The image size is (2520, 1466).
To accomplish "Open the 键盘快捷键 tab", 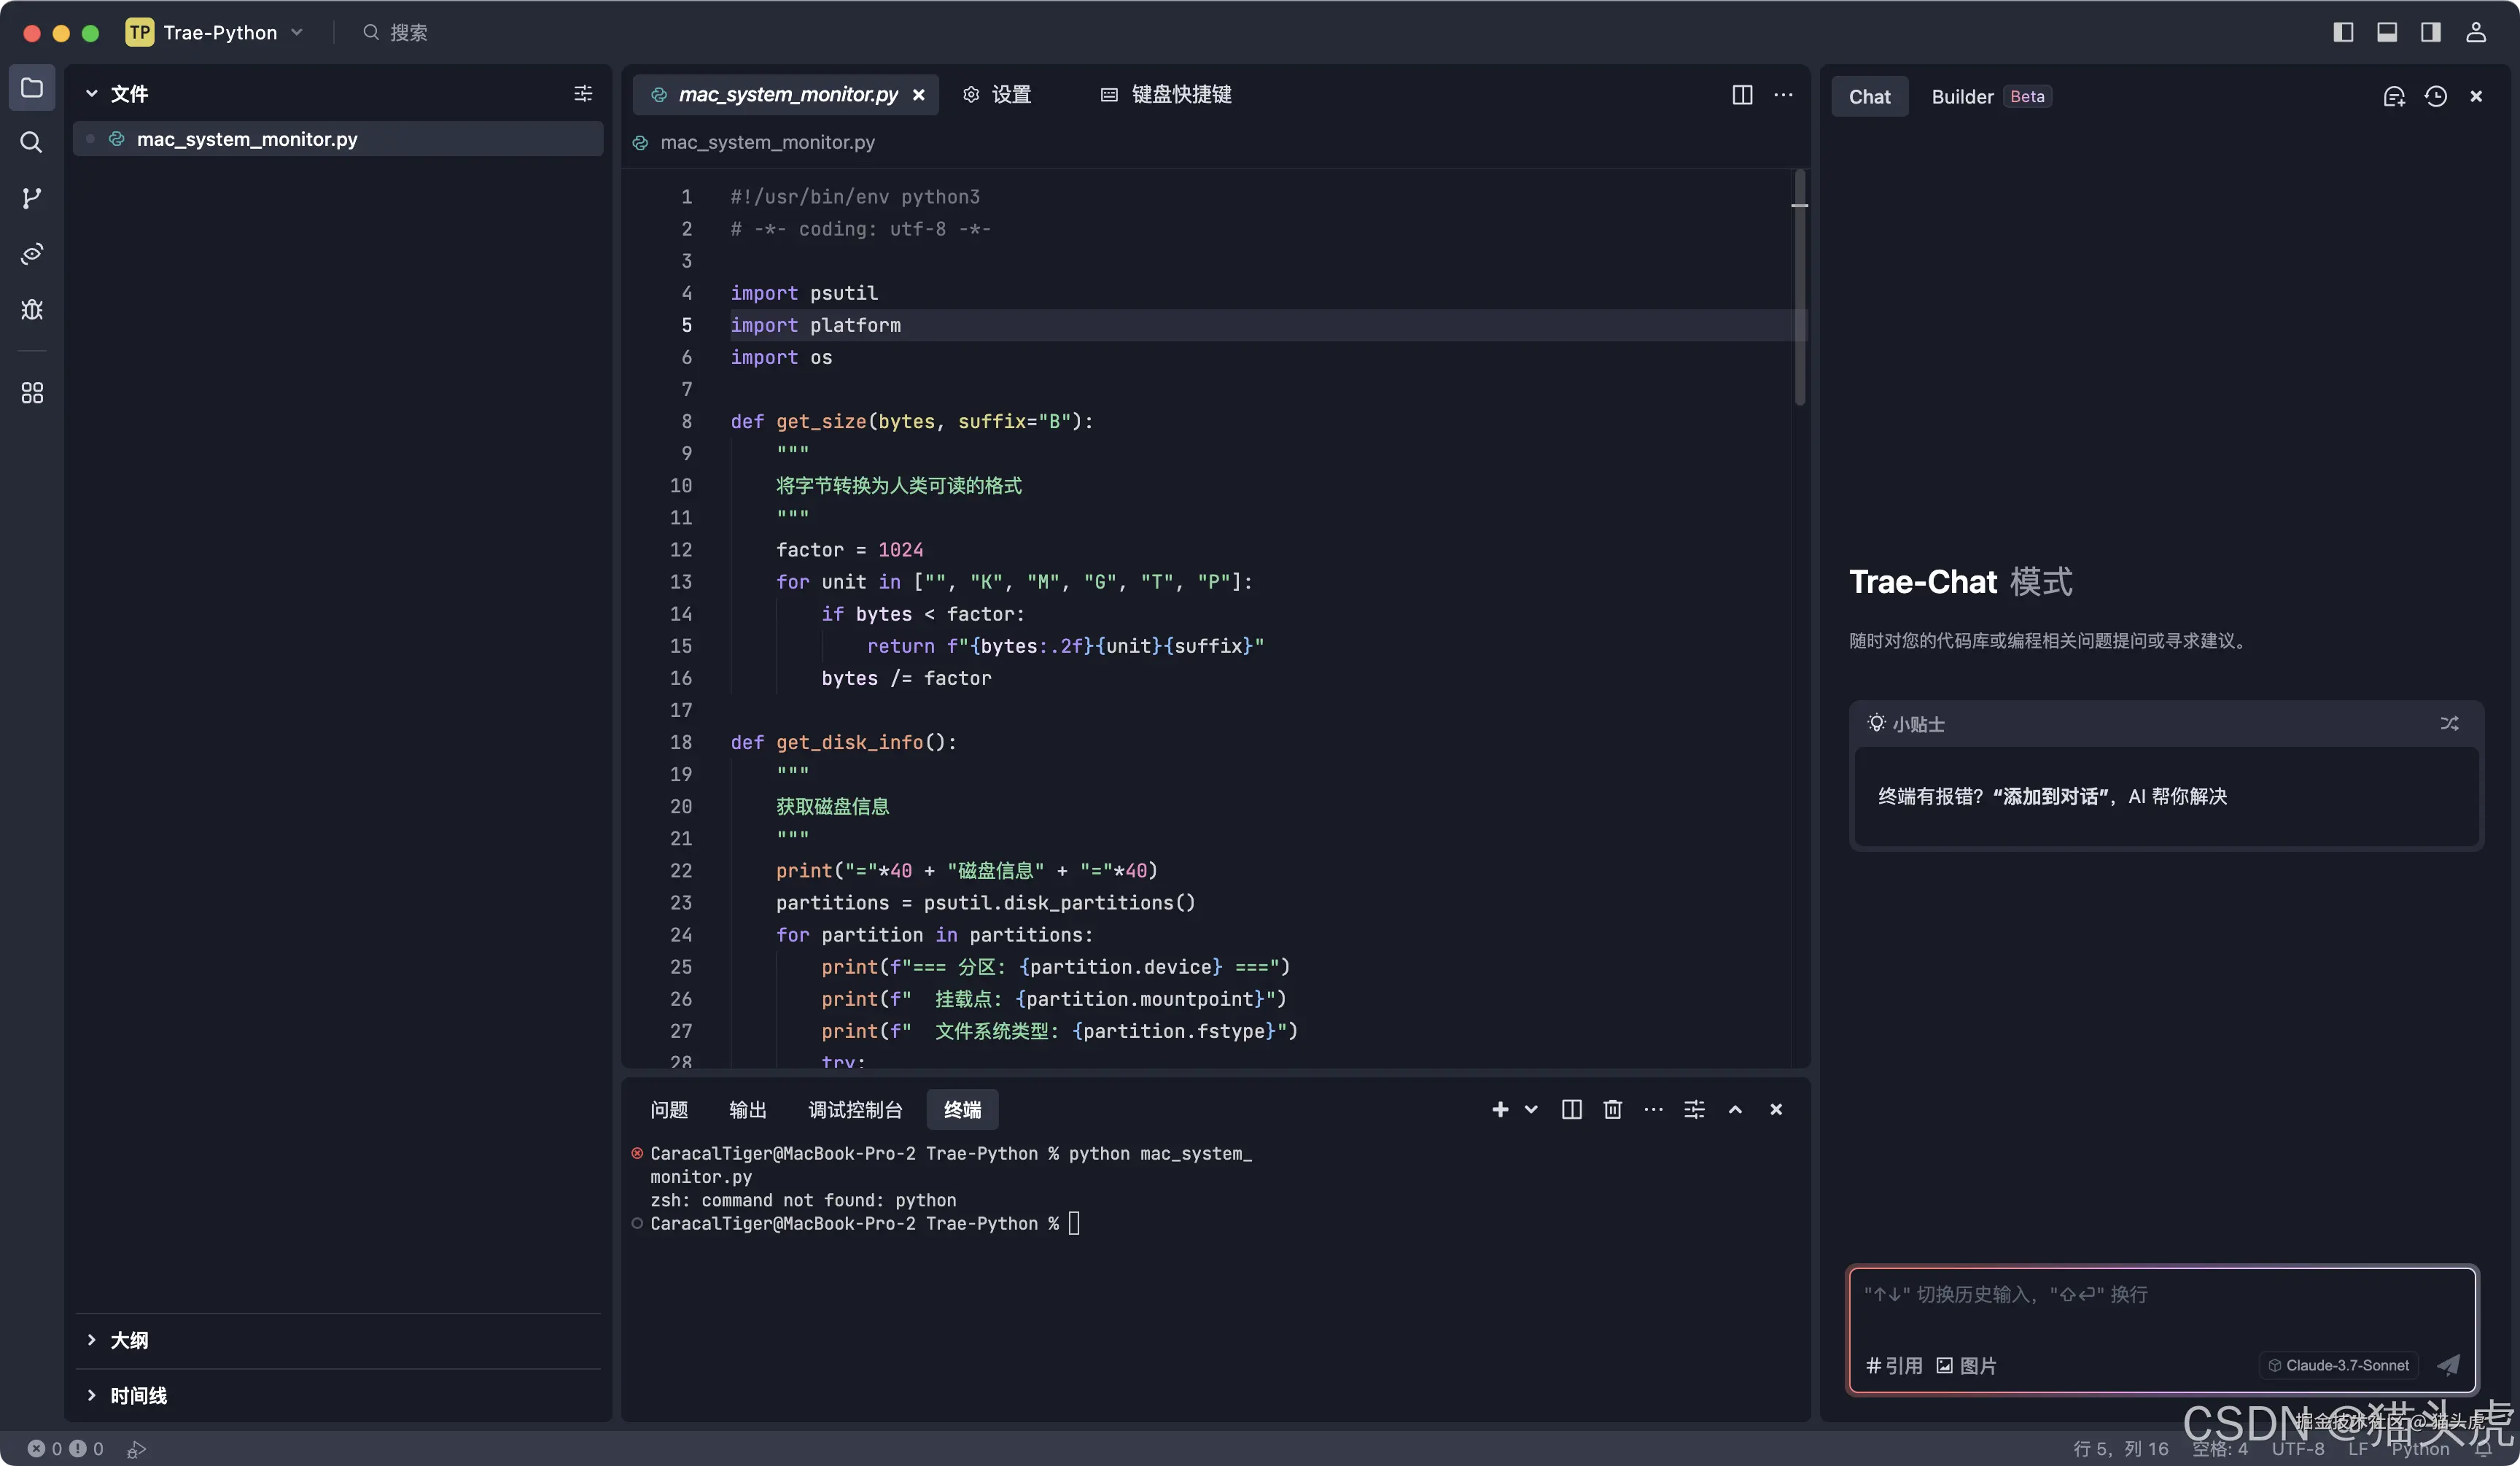I will (1166, 95).
